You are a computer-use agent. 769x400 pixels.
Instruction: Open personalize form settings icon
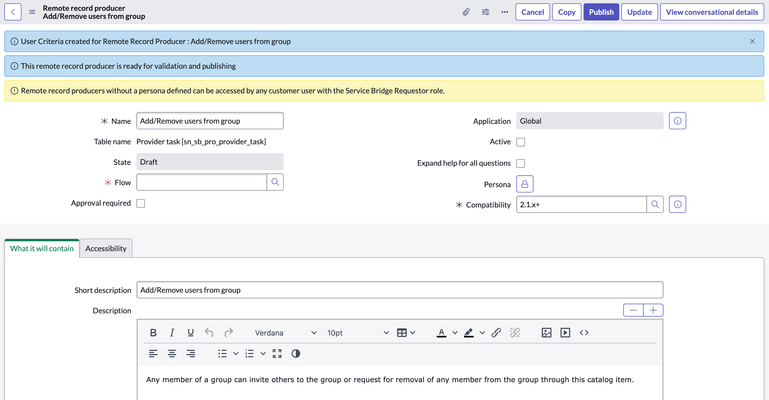pyautogui.click(x=486, y=12)
